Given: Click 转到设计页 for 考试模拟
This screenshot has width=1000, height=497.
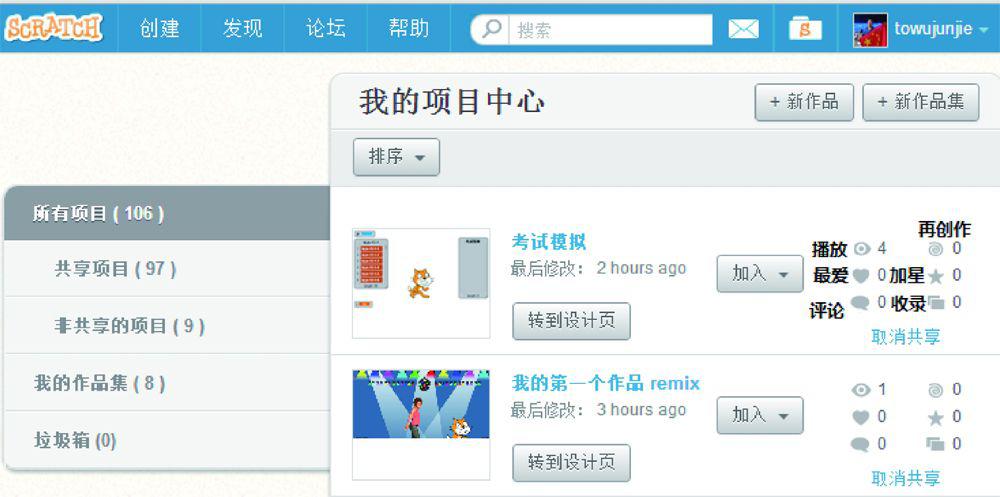Looking at the screenshot, I should click(571, 321).
